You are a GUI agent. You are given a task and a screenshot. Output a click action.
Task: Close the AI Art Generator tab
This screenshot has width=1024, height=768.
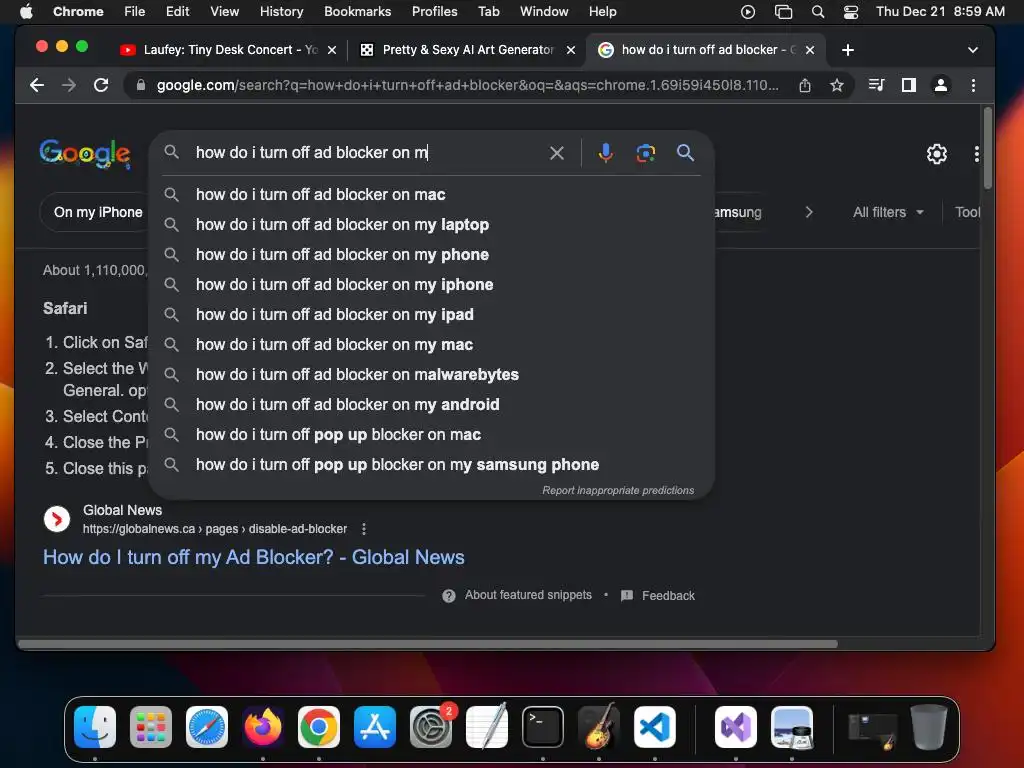[x=571, y=50]
